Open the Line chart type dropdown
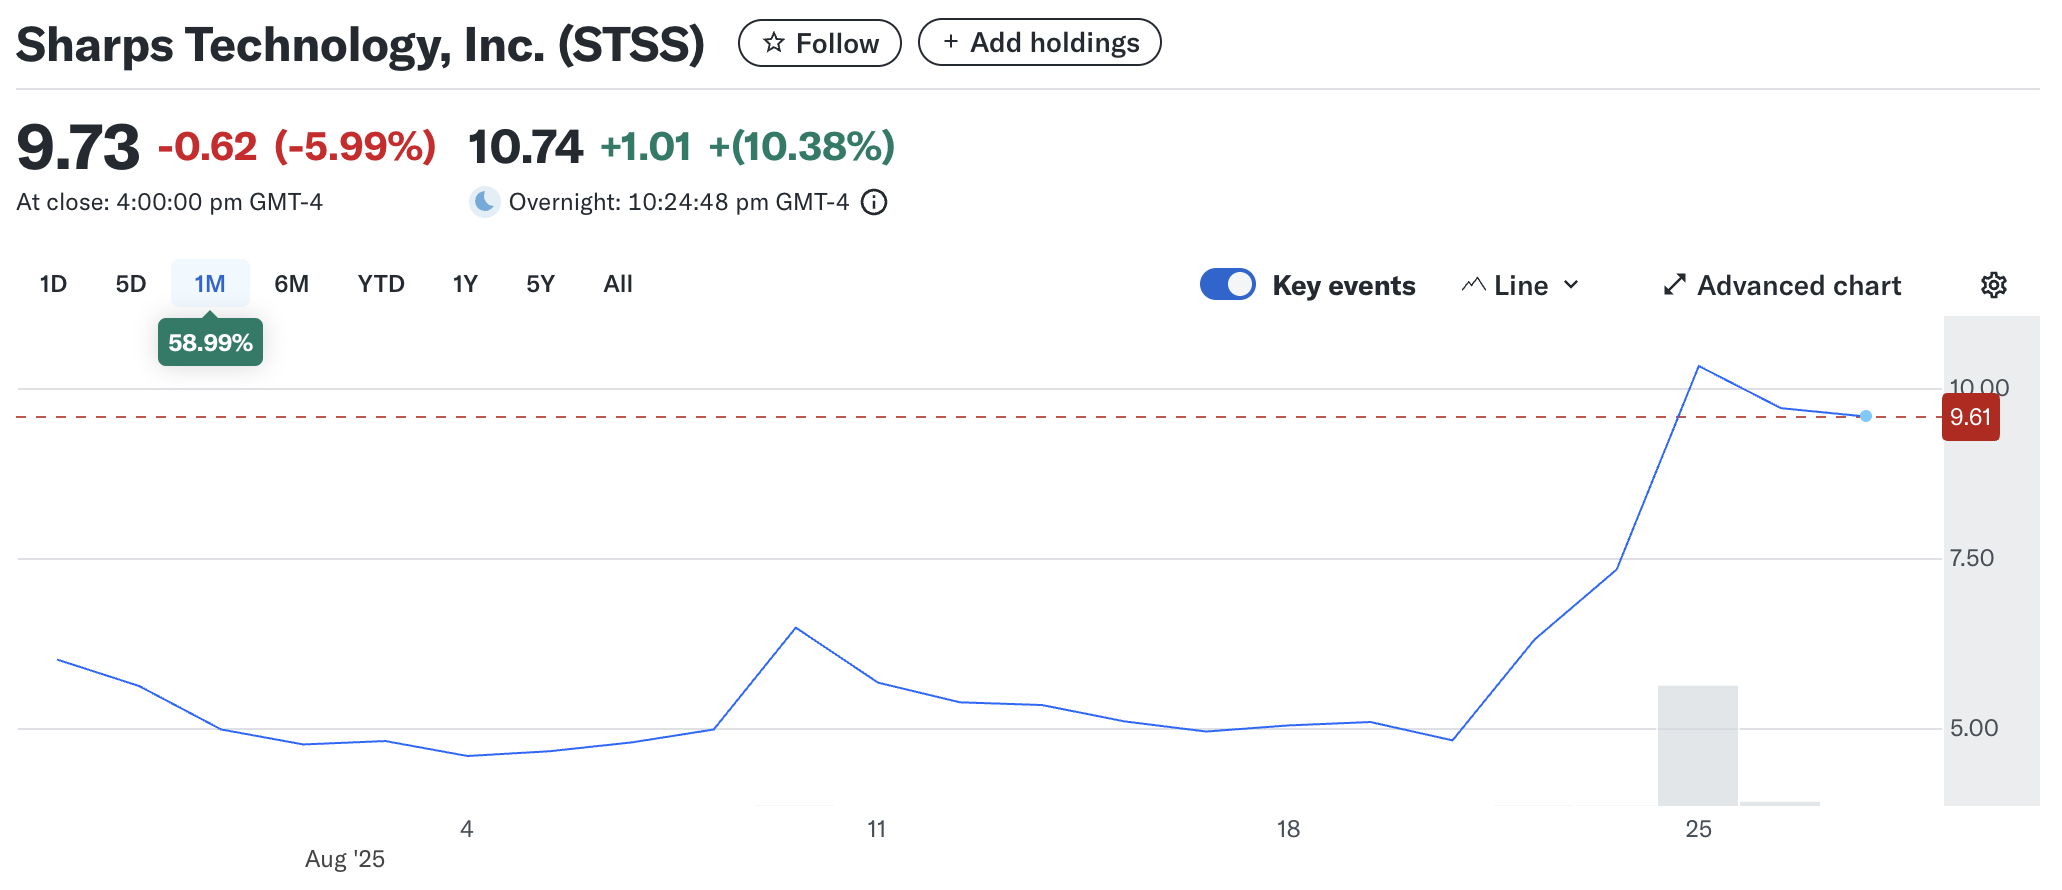 click(1521, 285)
